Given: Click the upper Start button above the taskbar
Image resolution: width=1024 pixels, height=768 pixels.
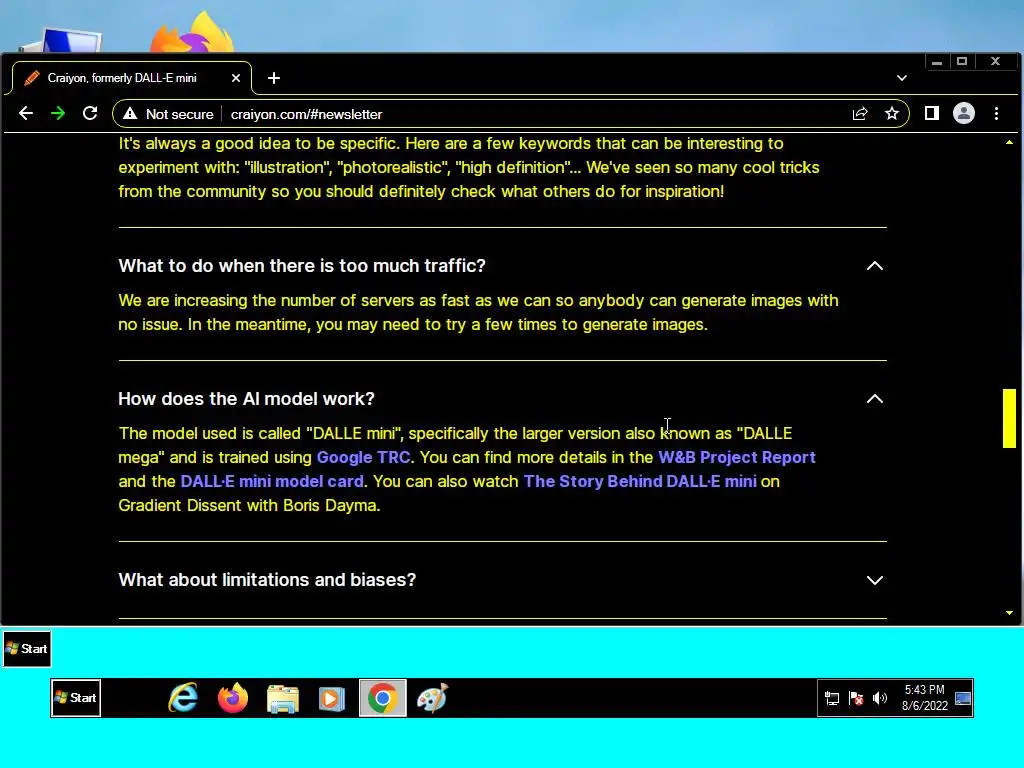Looking at the screenshot, I should click(27, 648).
